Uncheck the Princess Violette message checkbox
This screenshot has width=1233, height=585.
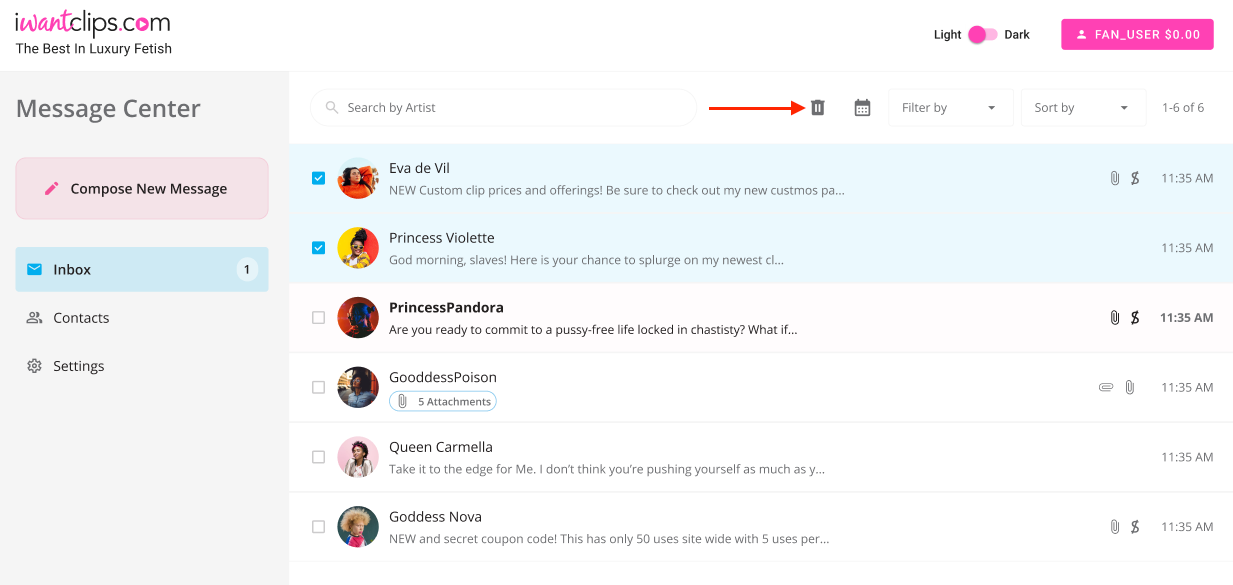[x=318, y=248]
